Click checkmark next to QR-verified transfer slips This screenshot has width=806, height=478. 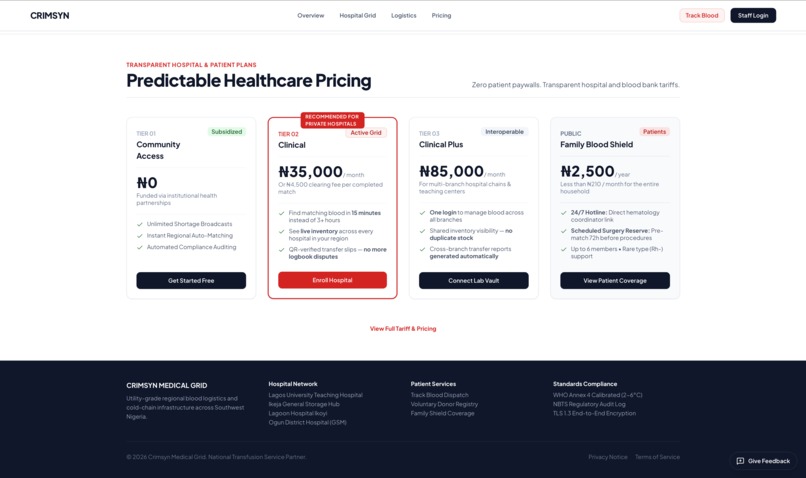tap(281, 250)
